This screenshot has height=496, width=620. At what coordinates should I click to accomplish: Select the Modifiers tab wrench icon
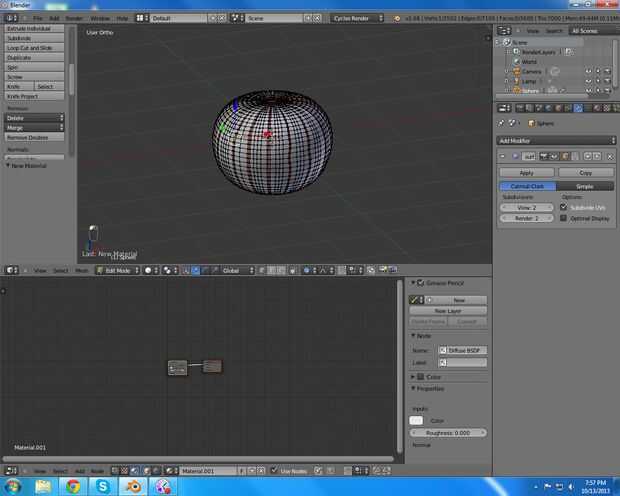click(x=578, y=108)
